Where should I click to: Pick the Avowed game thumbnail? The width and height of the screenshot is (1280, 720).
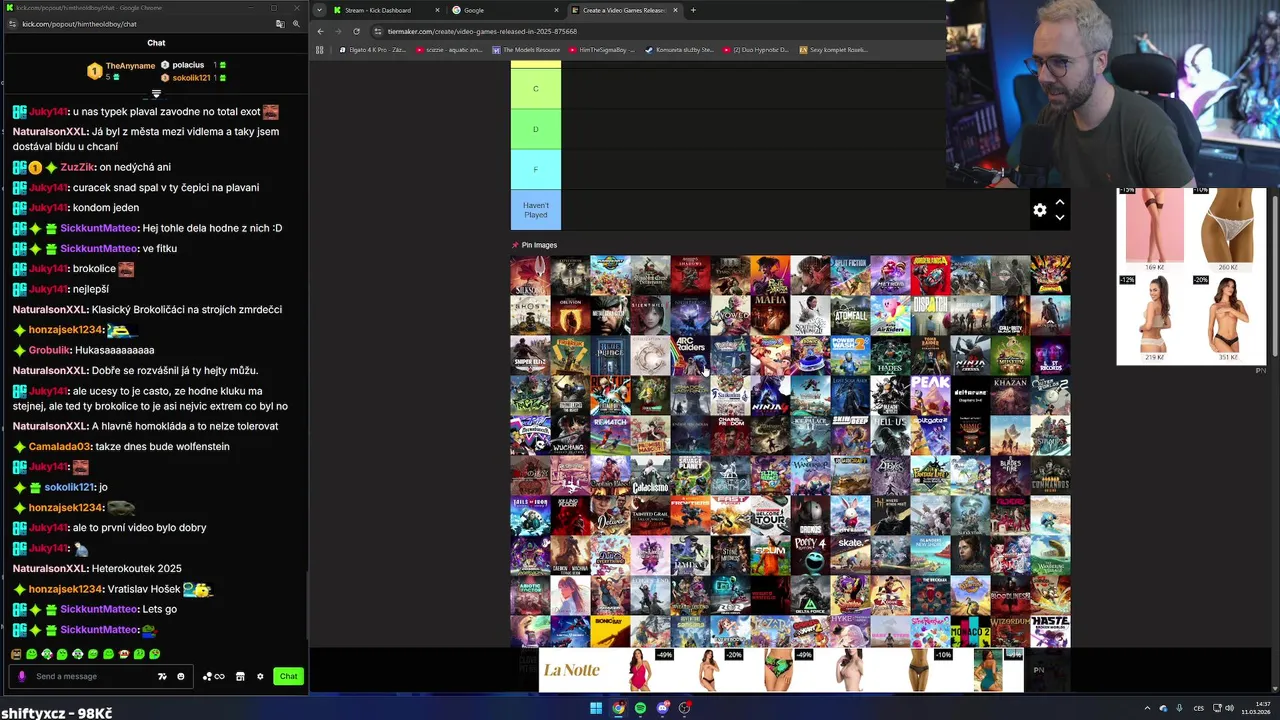pyautogui.click(x=730, y=315)
